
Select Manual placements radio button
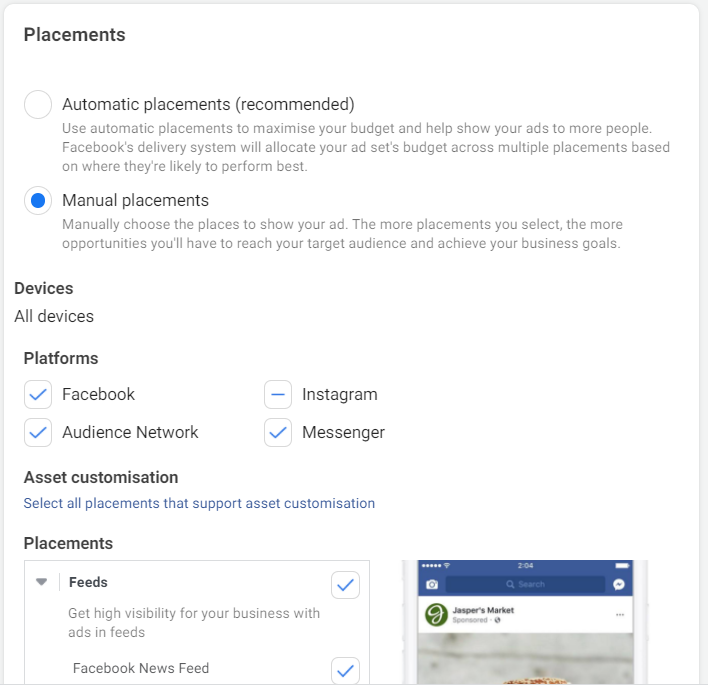[x=38, y=200]
